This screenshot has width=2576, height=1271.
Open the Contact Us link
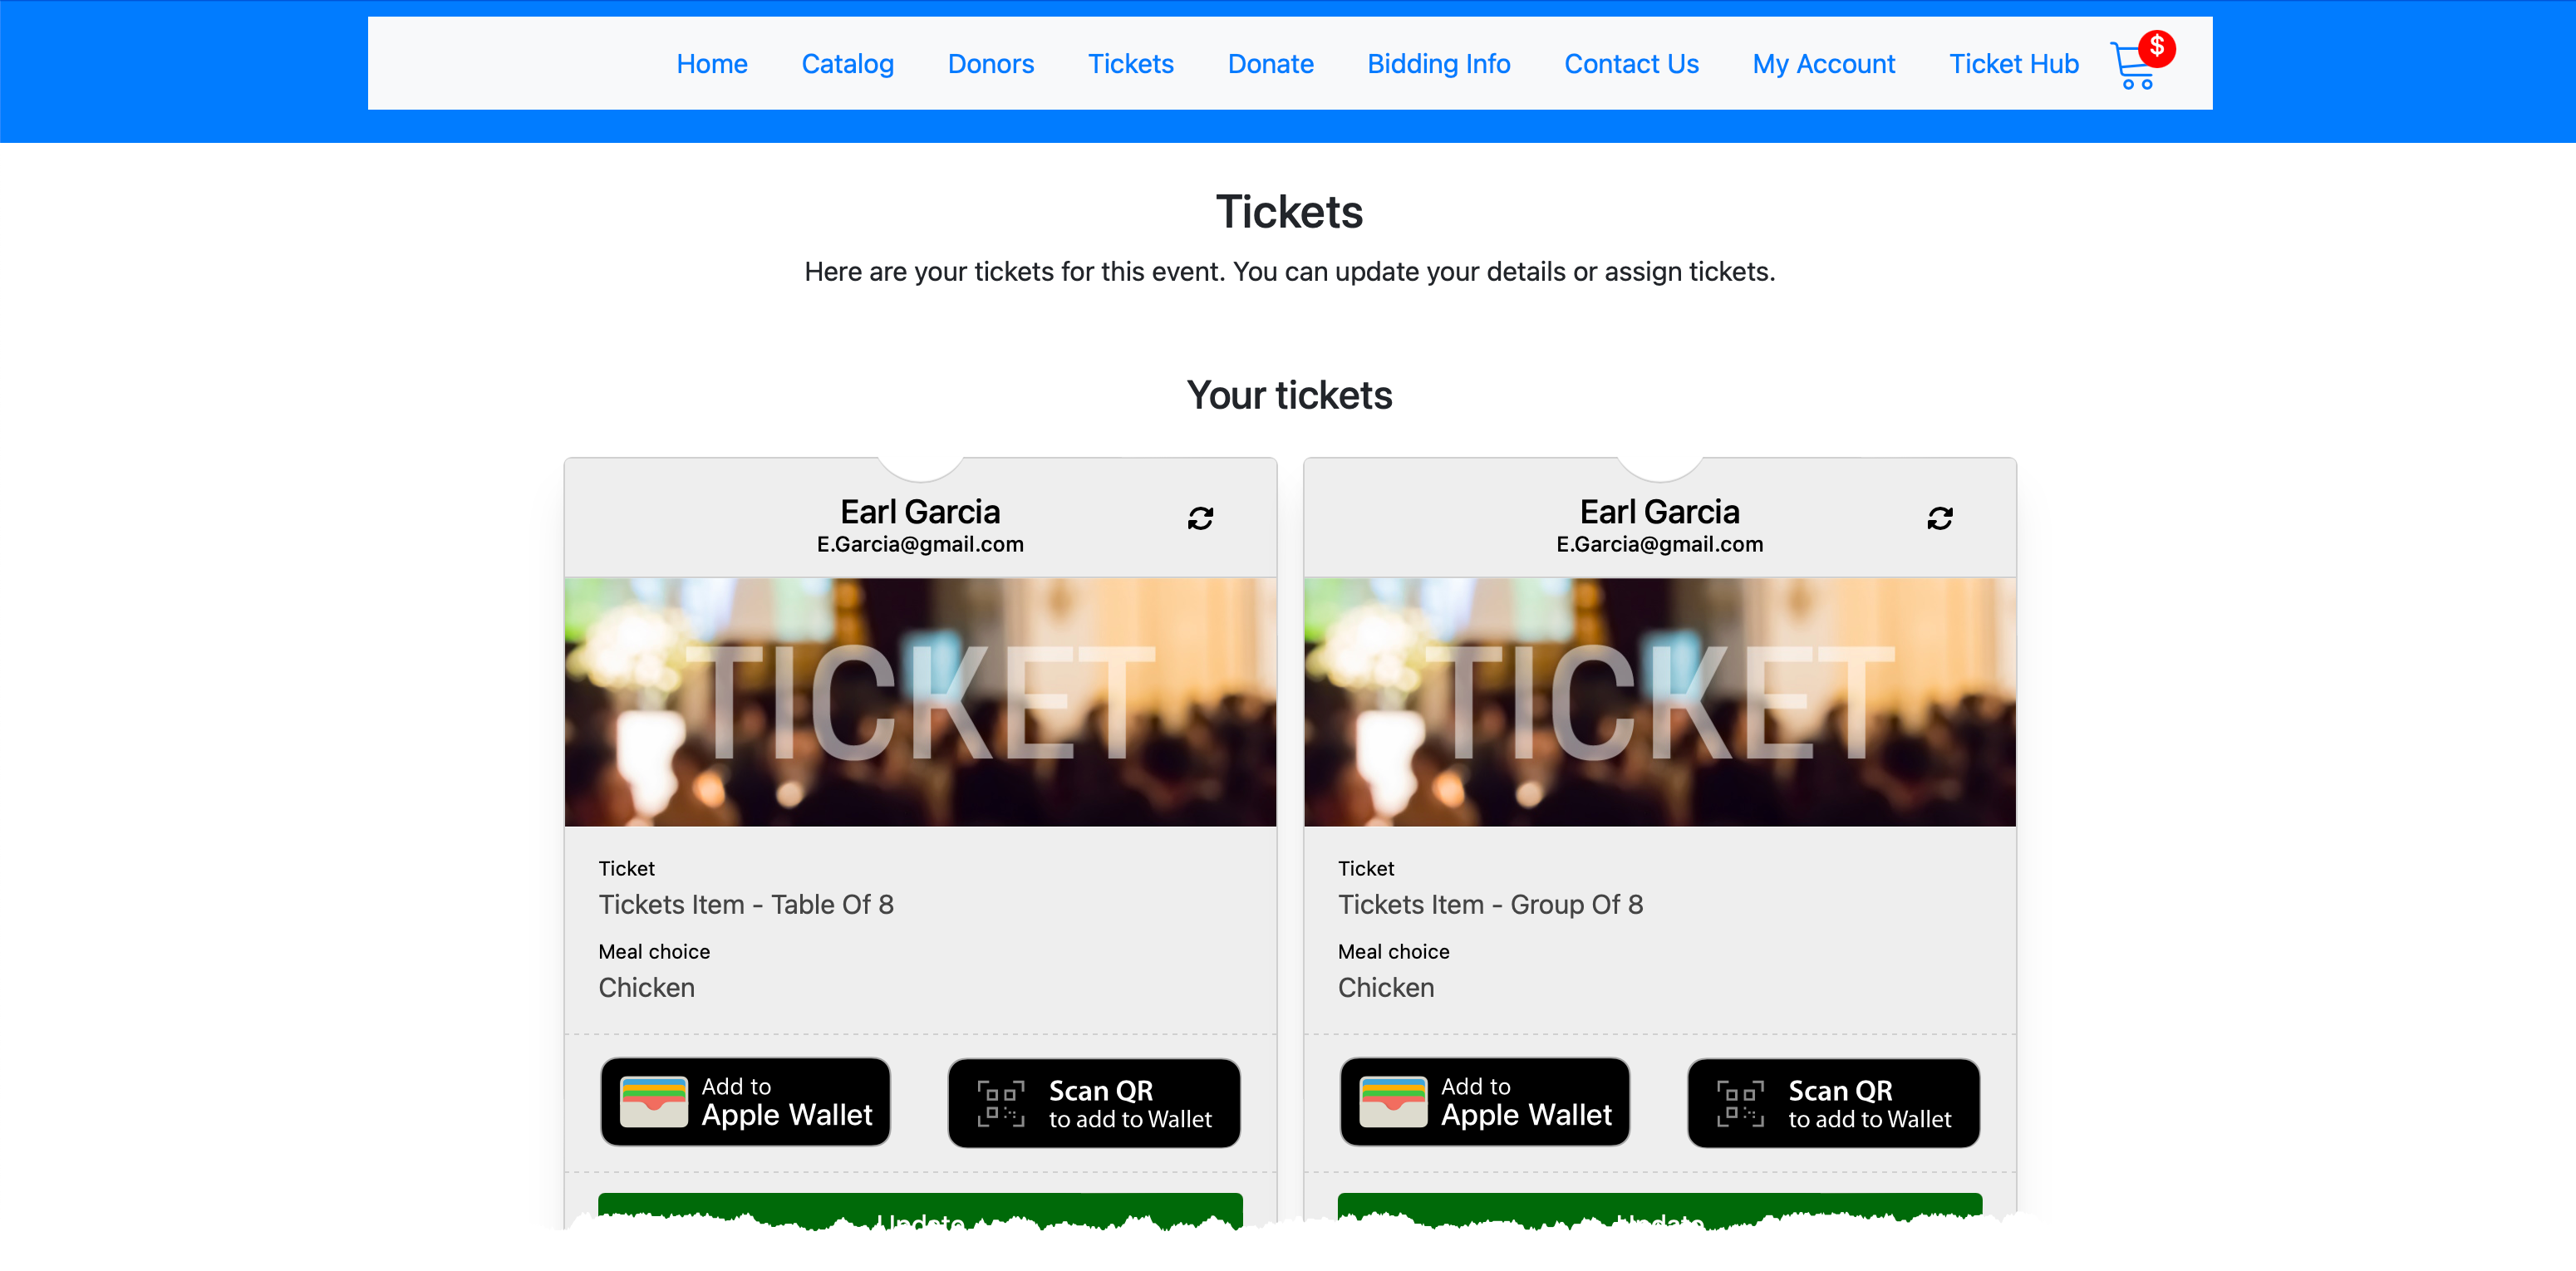coord(1631,64)
